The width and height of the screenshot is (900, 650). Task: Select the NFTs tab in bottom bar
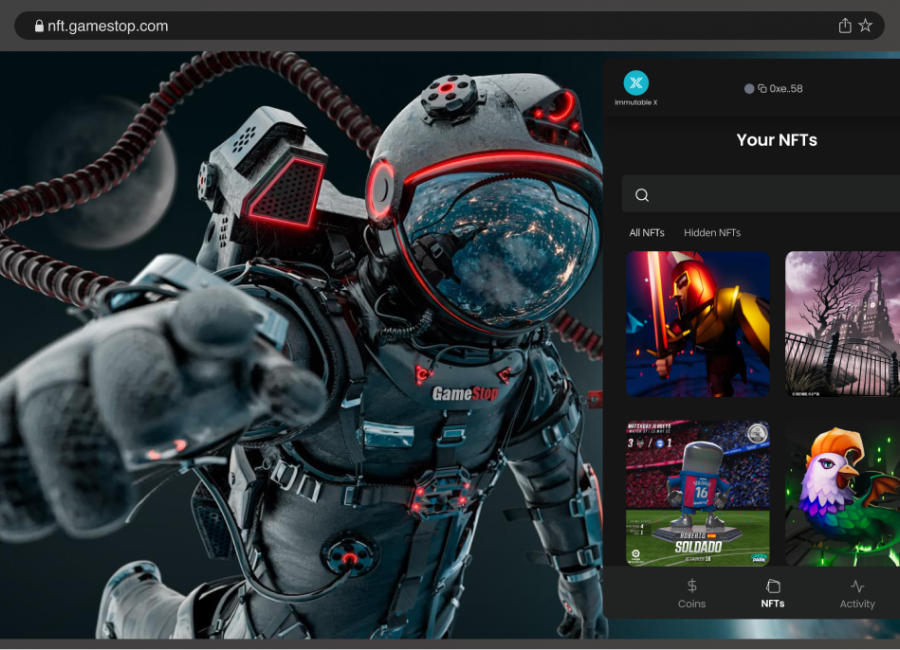tap(772, 593)
